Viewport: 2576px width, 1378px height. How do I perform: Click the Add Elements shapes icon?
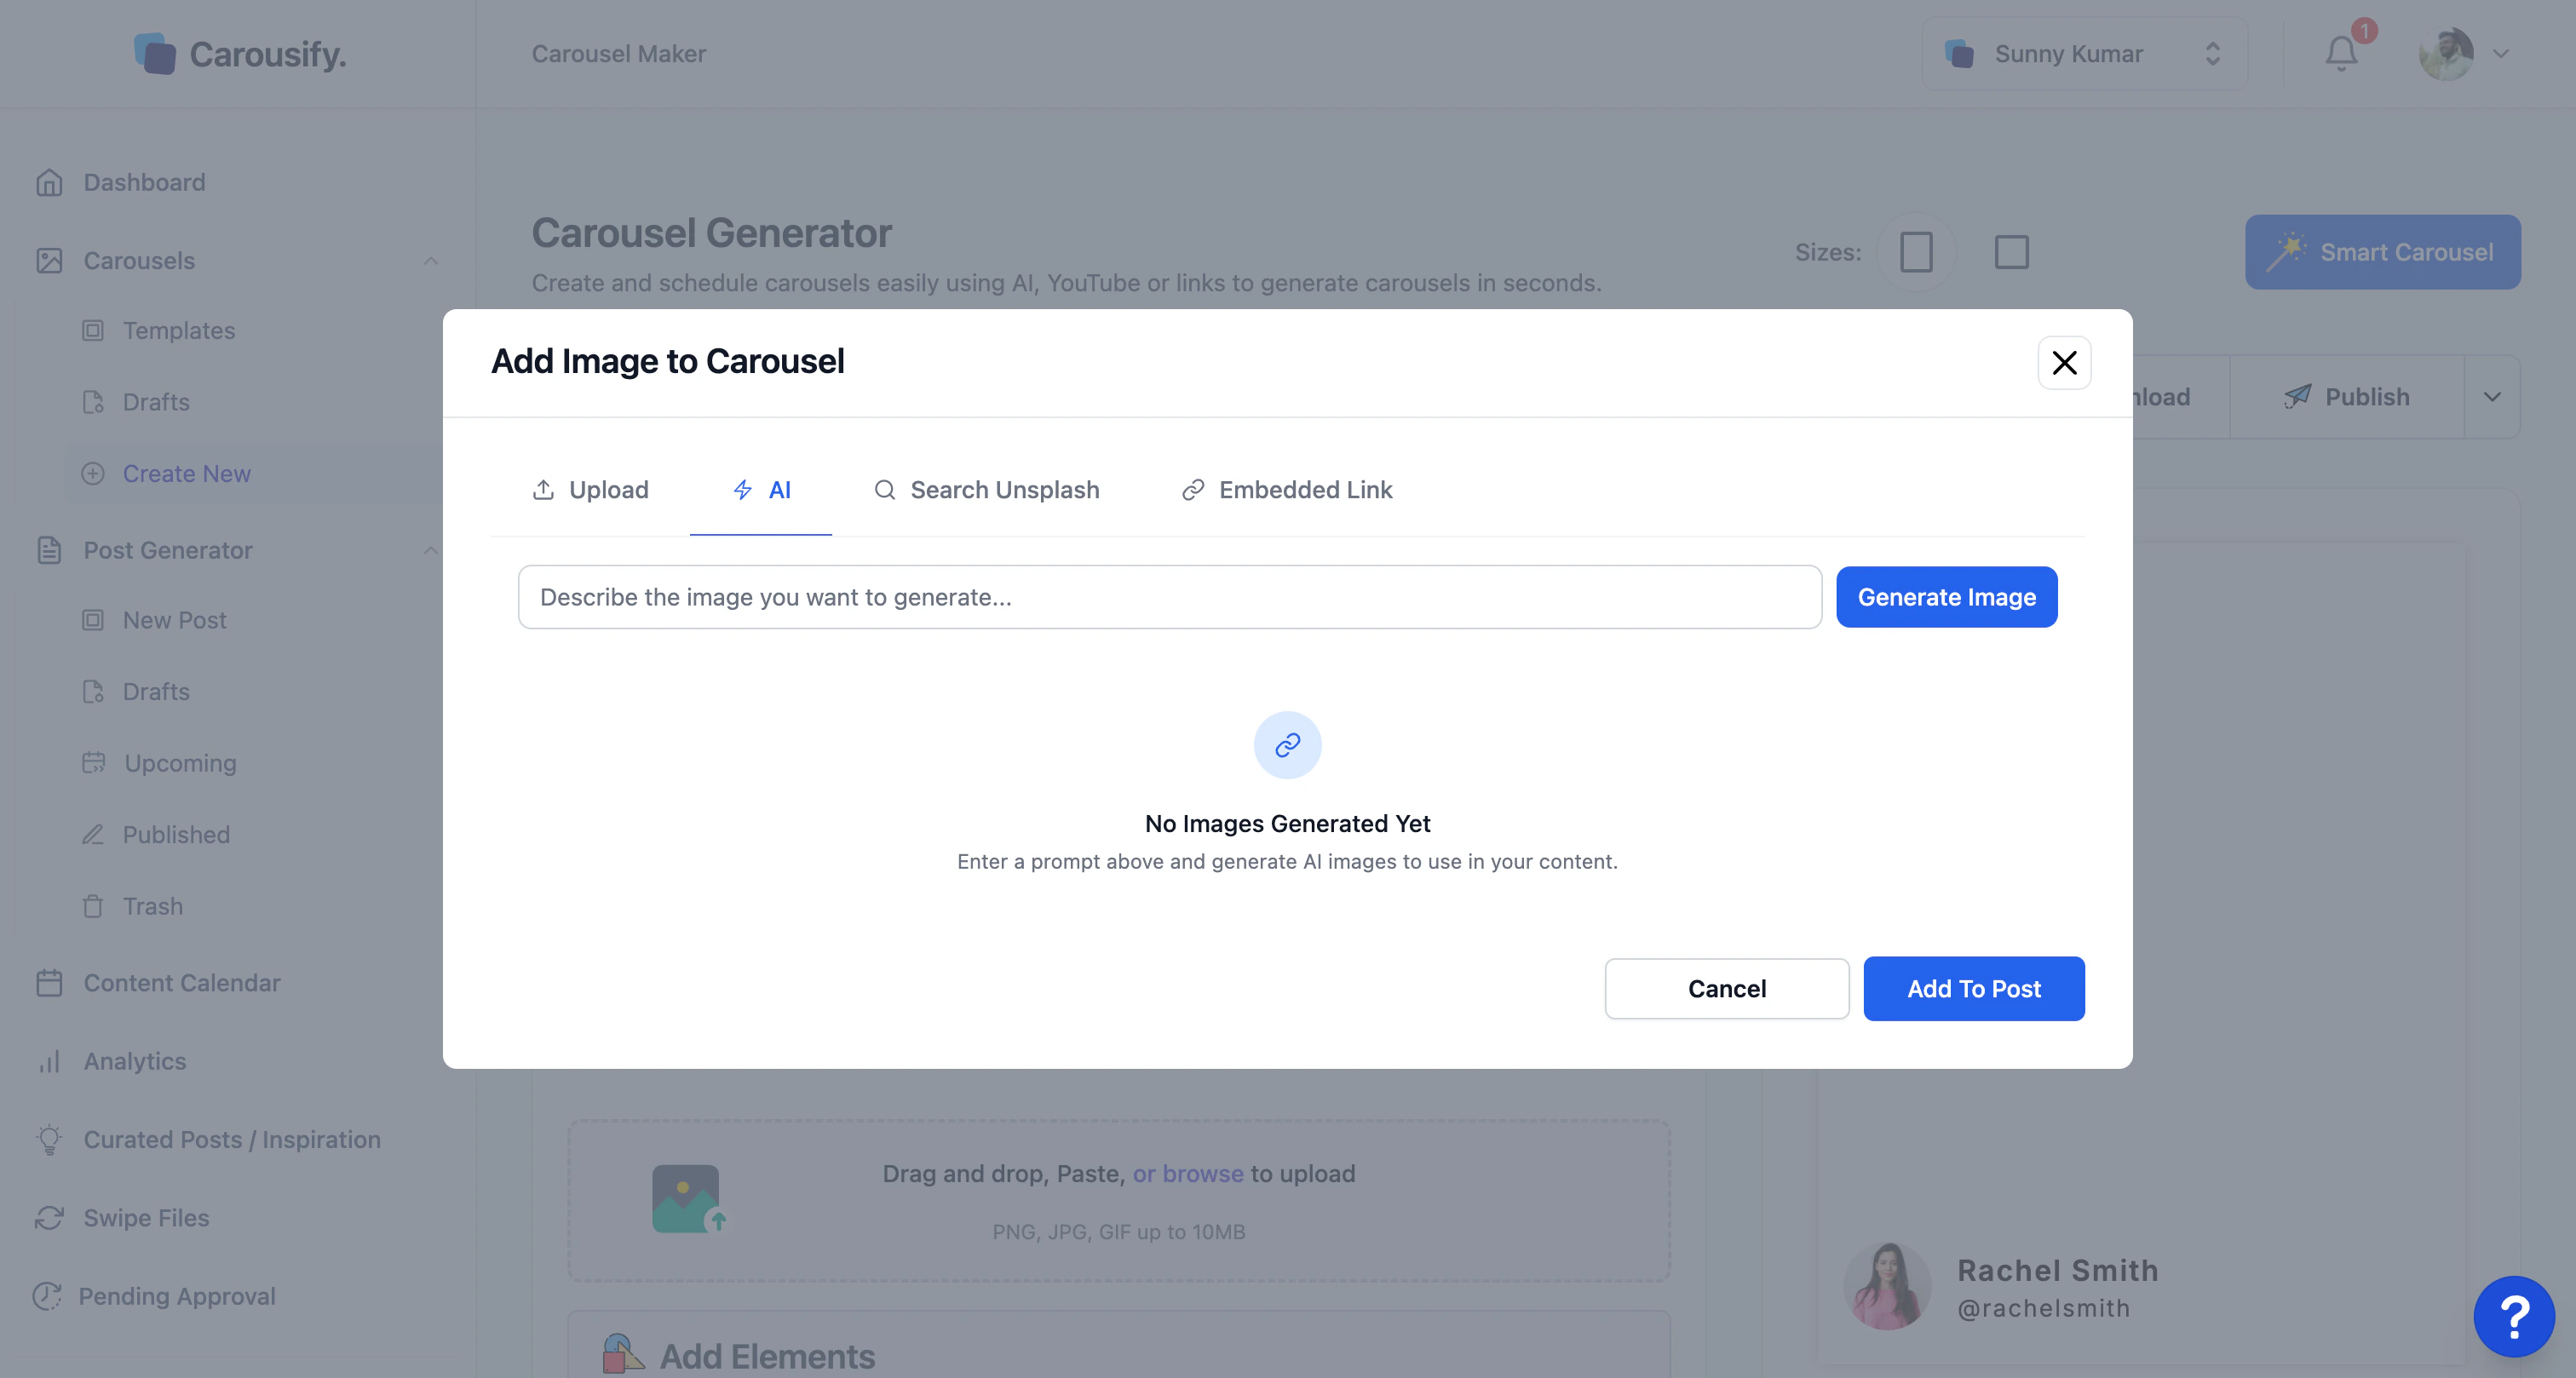pos(622,1354)
